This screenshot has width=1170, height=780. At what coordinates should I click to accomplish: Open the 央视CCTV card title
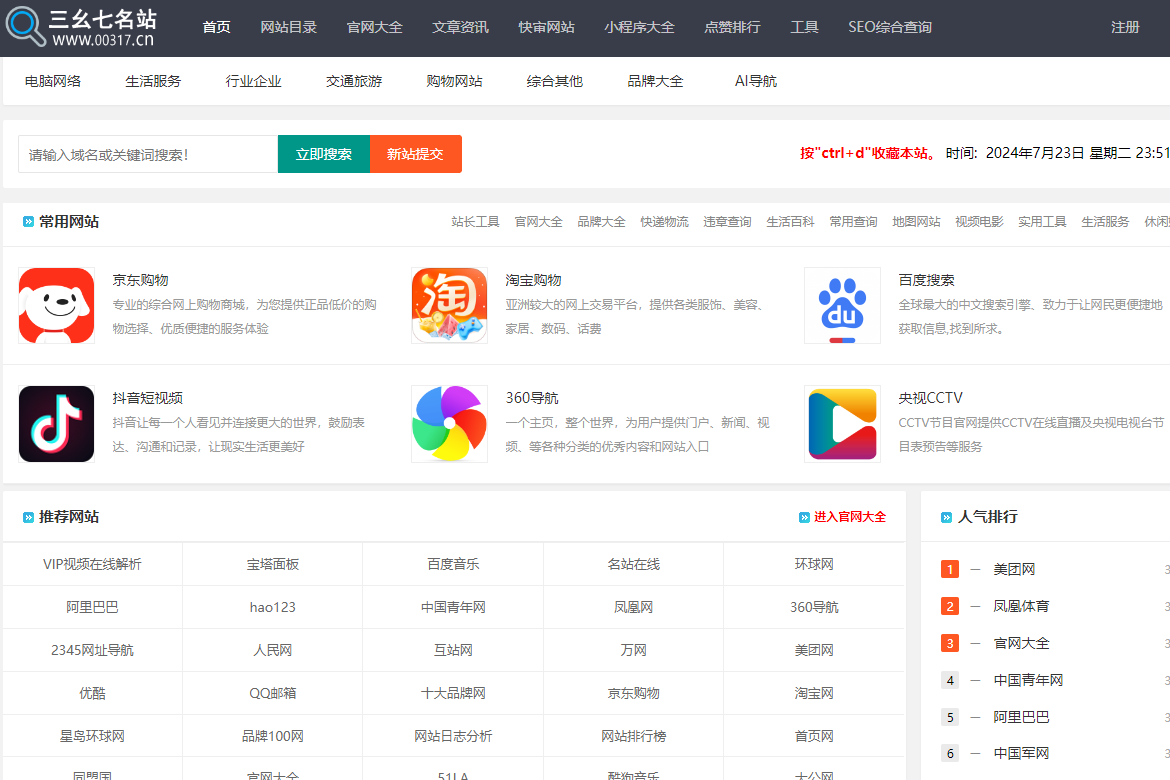click(930, 399)
